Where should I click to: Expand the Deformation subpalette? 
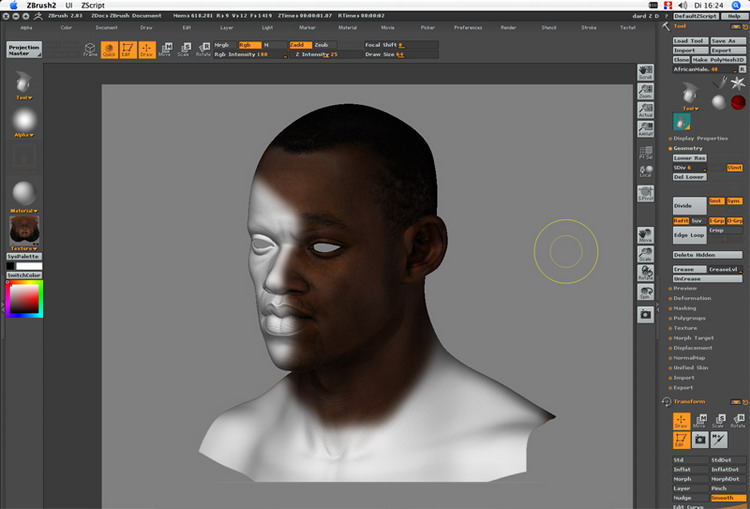[x=692, y=298]
